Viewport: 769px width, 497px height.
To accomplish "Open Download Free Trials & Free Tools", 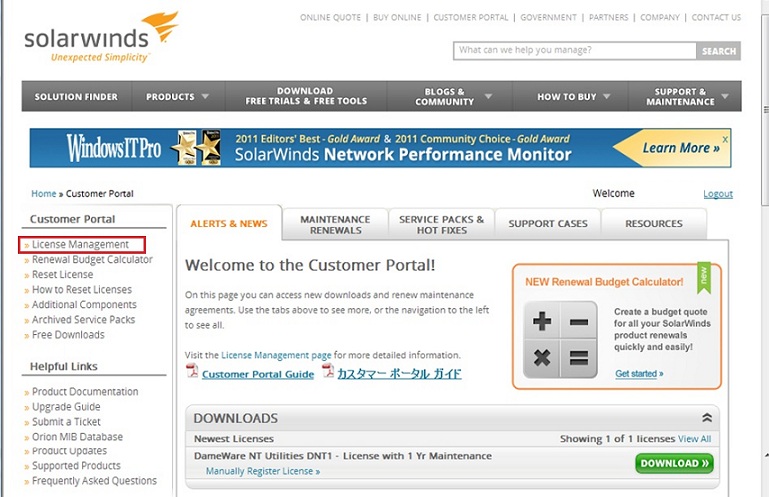I will [x=306, y=96].
